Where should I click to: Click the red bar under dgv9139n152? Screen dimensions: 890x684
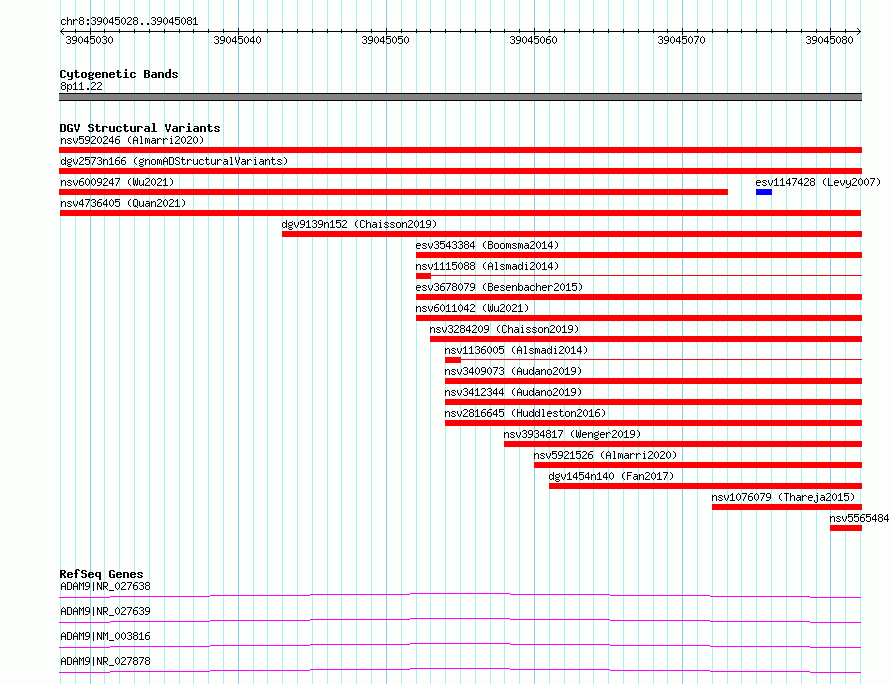pos(572,234)
